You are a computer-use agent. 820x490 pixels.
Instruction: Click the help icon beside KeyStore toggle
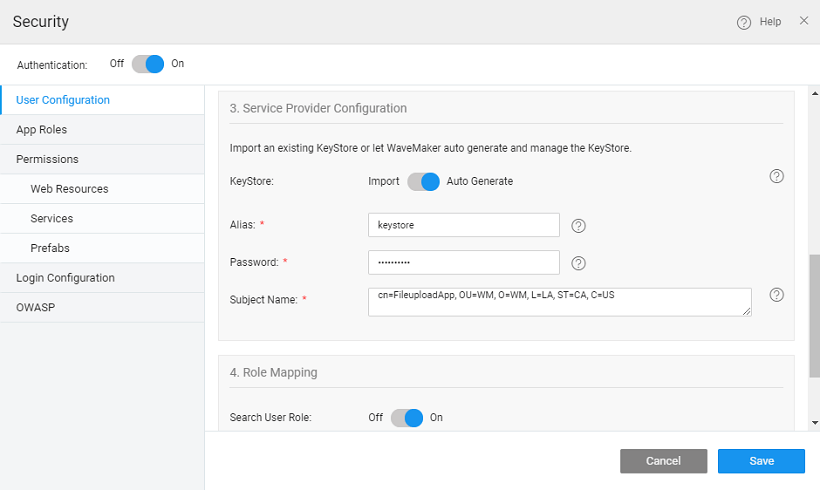click(776, 176)
